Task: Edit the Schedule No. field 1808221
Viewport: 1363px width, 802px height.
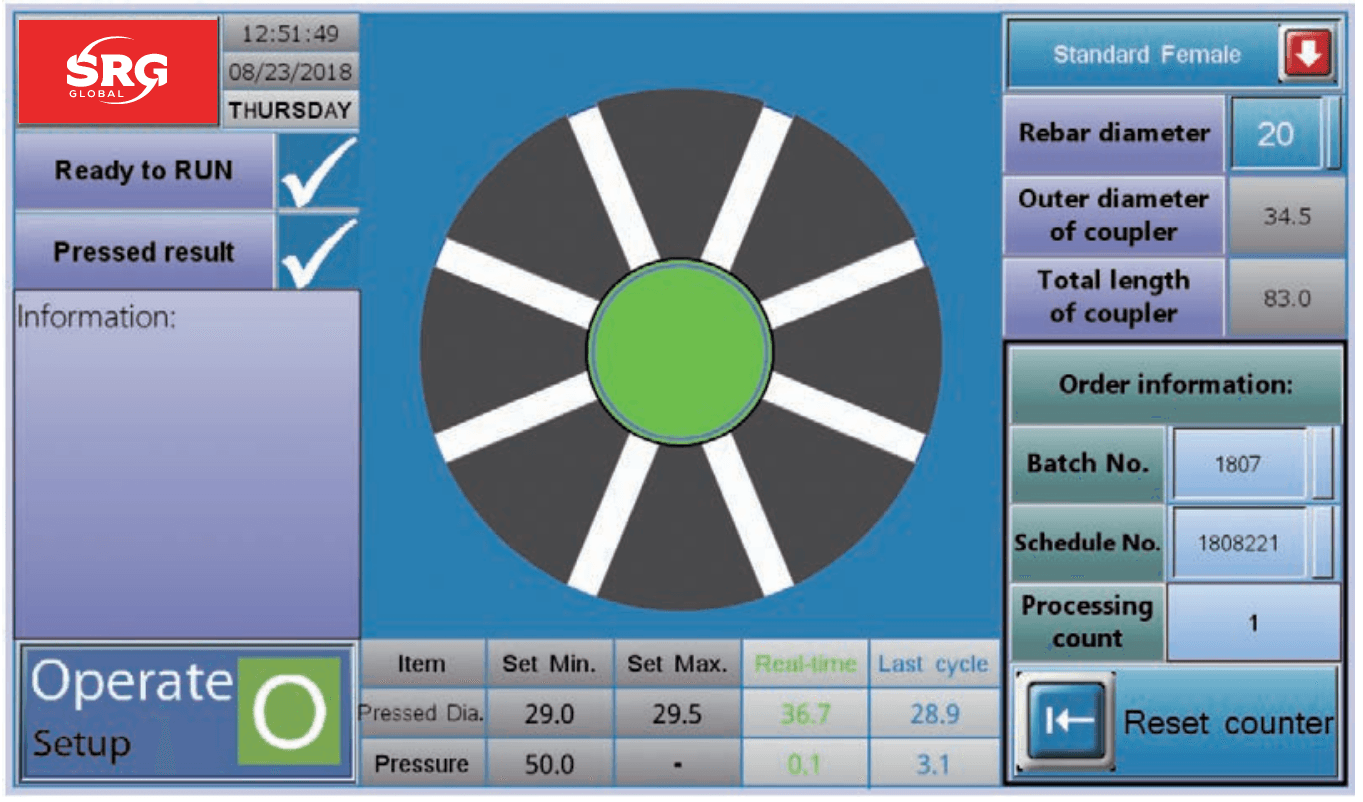Action: (x=1239, y=543)
